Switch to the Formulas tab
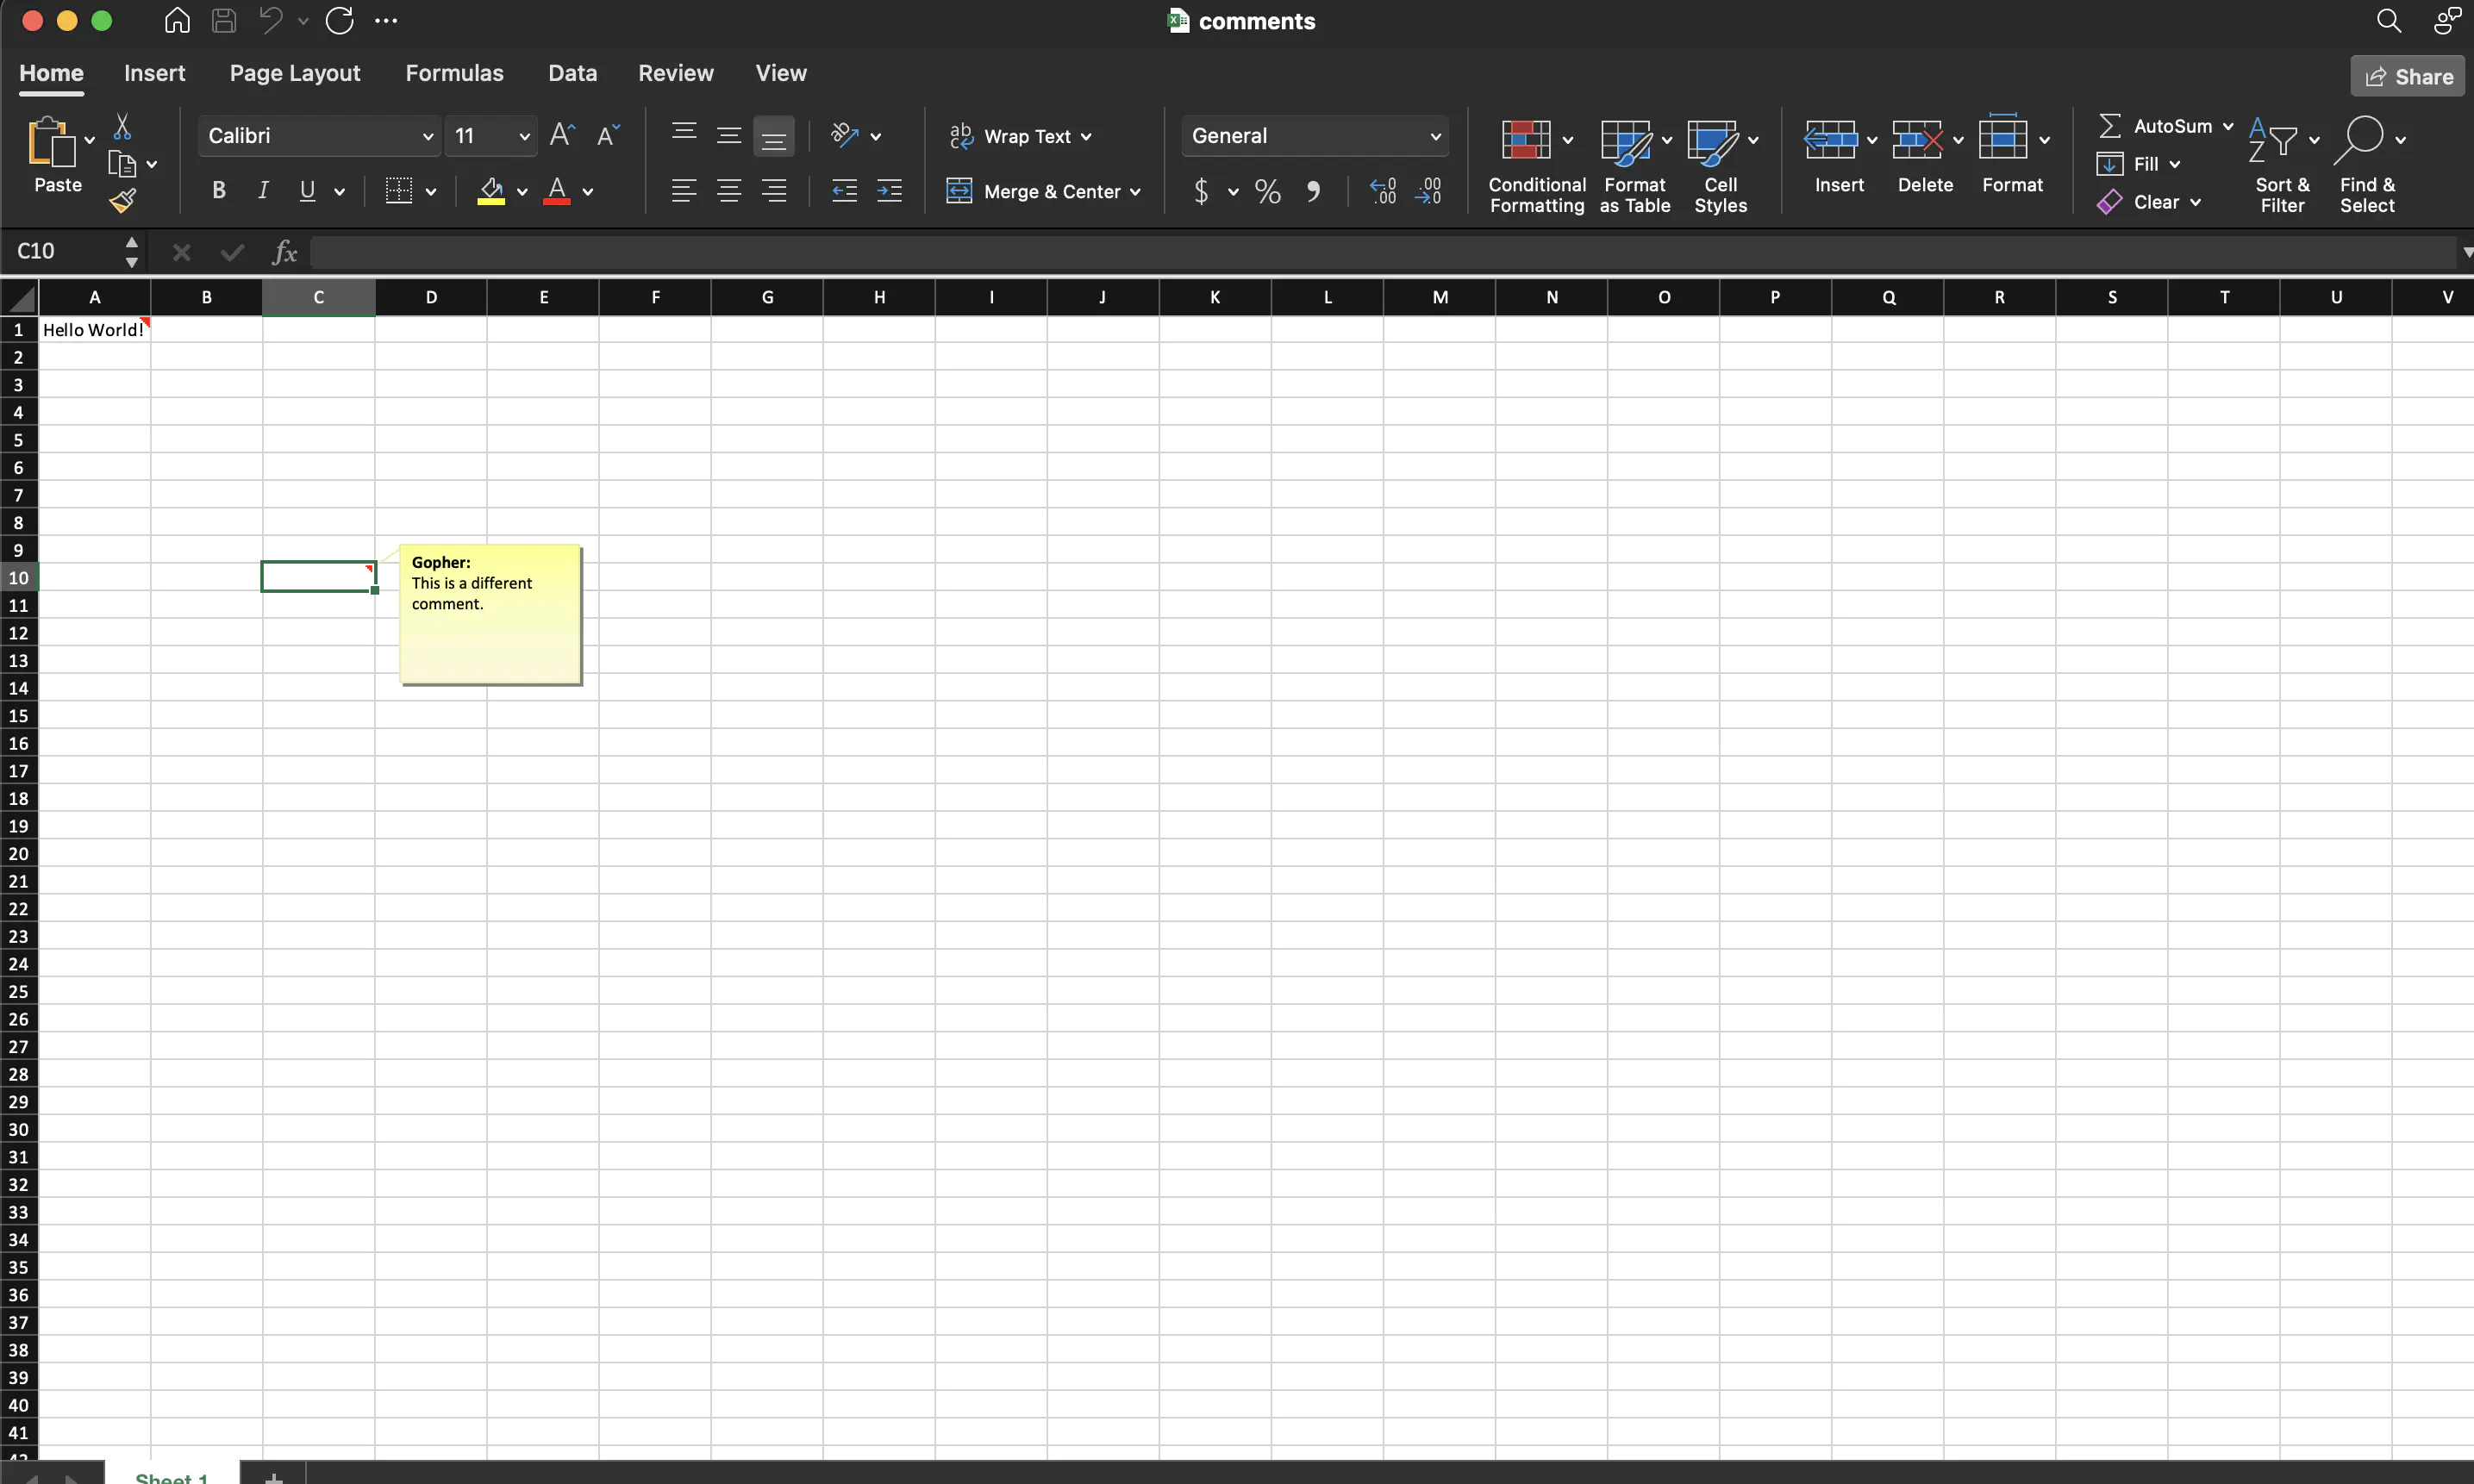This screenshot has height=1484, width=2474. pos(455,73)
